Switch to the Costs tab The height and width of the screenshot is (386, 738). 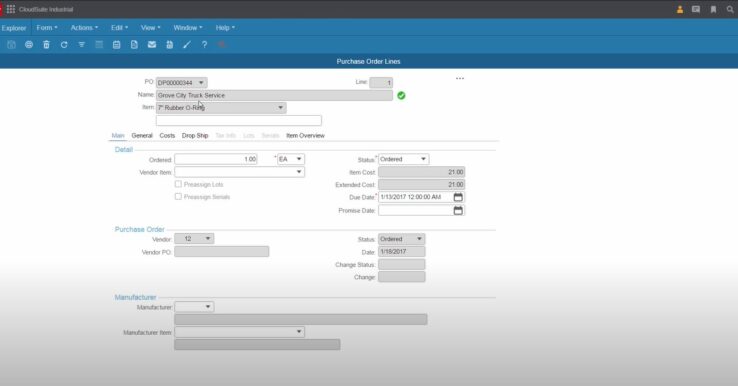[x=167, y=136]
